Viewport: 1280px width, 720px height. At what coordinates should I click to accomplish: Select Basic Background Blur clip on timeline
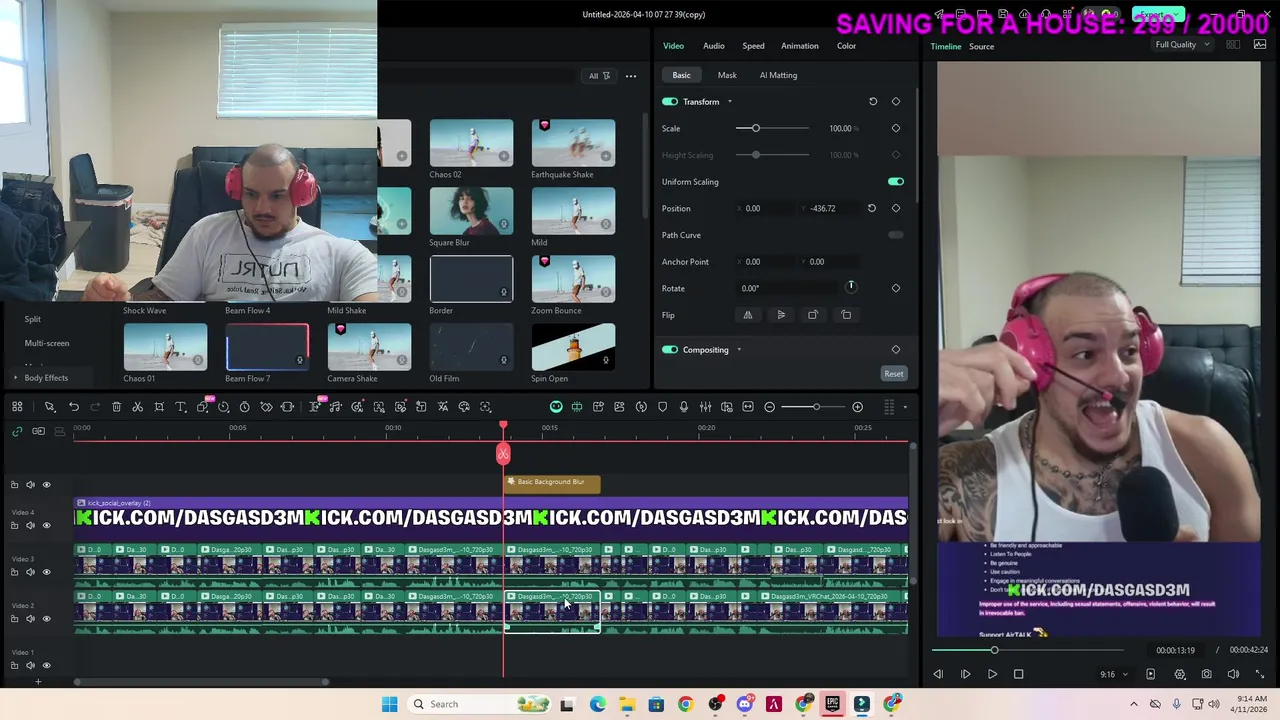[552, 483]
